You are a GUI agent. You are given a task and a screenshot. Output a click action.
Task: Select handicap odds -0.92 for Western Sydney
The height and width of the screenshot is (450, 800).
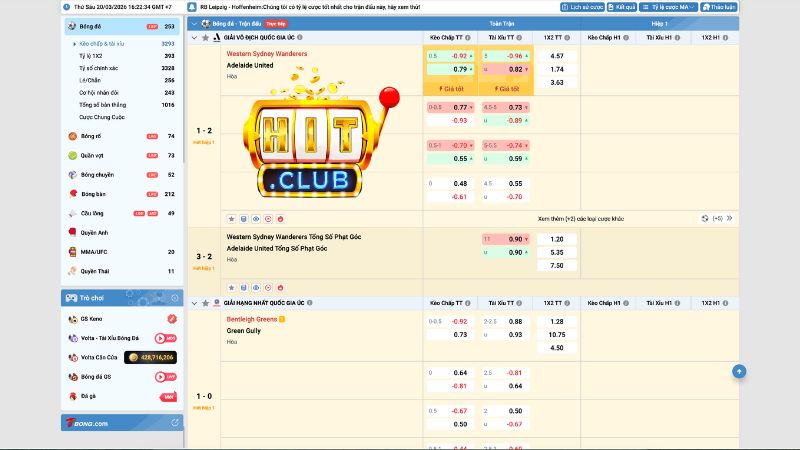coord(450,56)
